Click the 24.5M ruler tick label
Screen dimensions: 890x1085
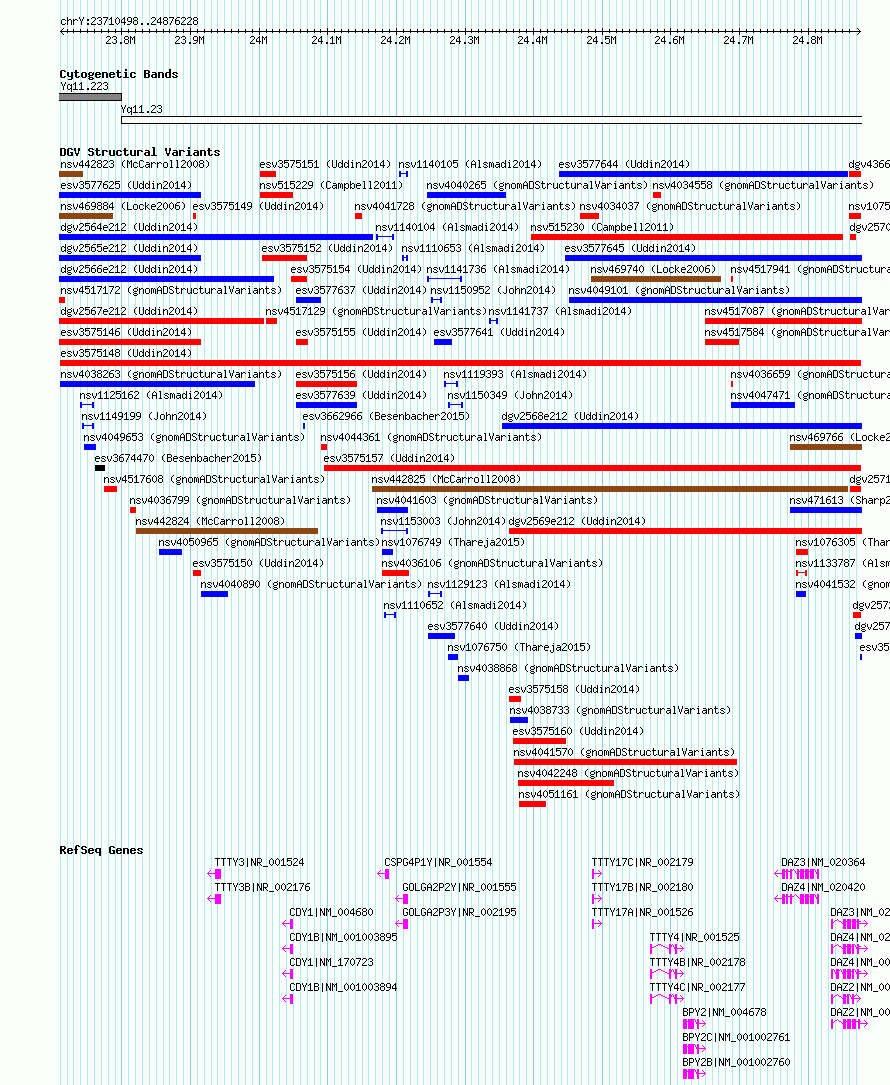[x=601, y=40]
